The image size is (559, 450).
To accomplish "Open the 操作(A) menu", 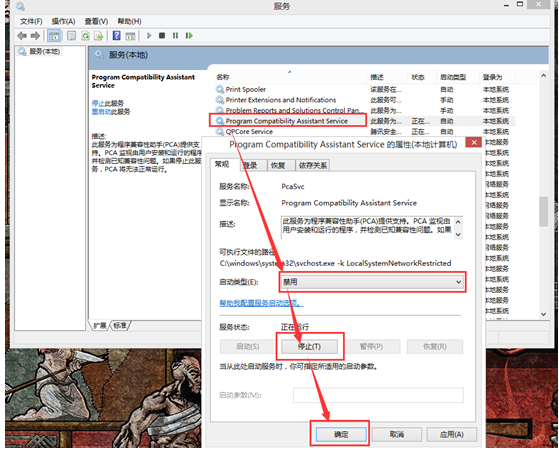I will [x=63, y=21].
